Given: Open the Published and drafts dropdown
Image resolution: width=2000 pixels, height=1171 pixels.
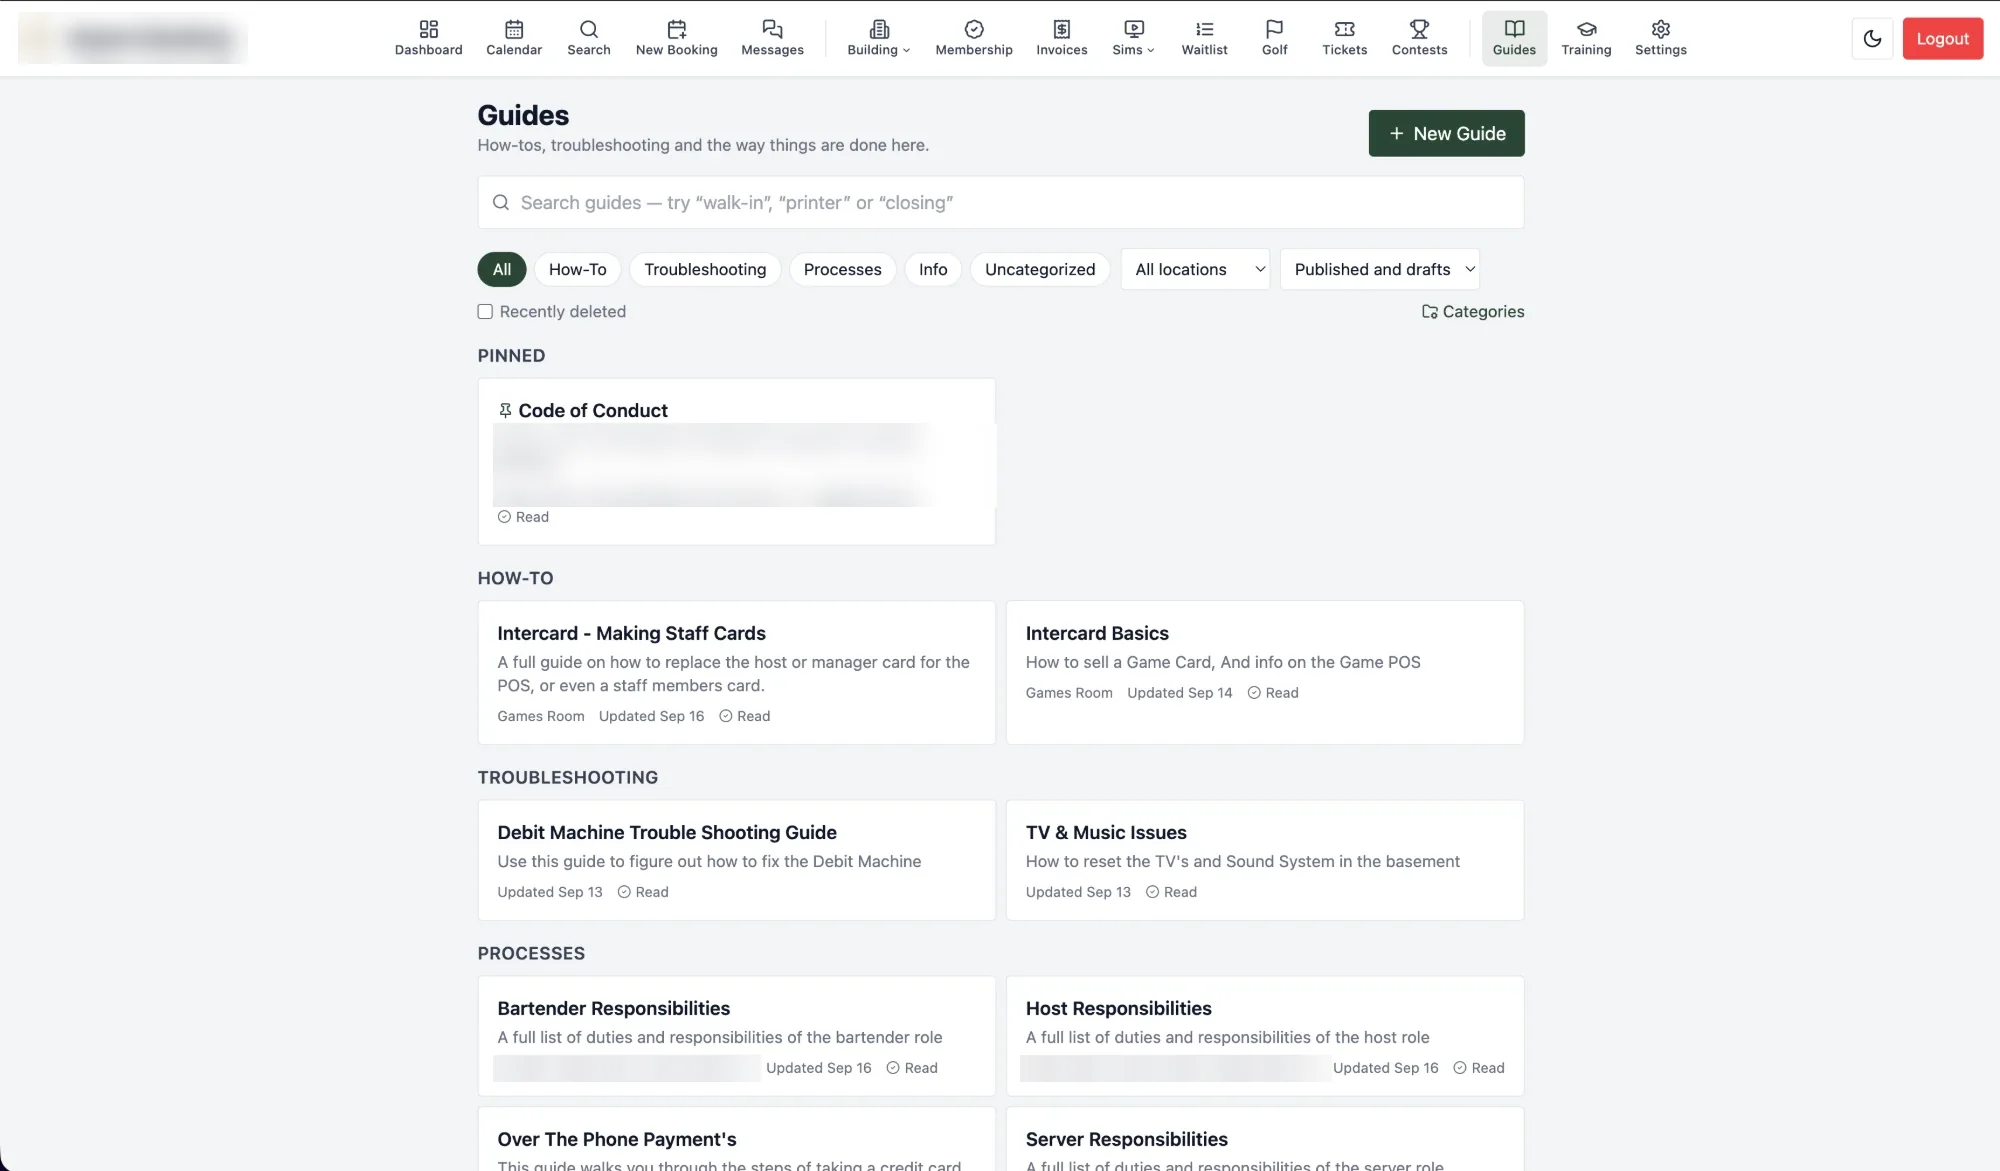Looking at the screenshot, I should click(1379, 270).
